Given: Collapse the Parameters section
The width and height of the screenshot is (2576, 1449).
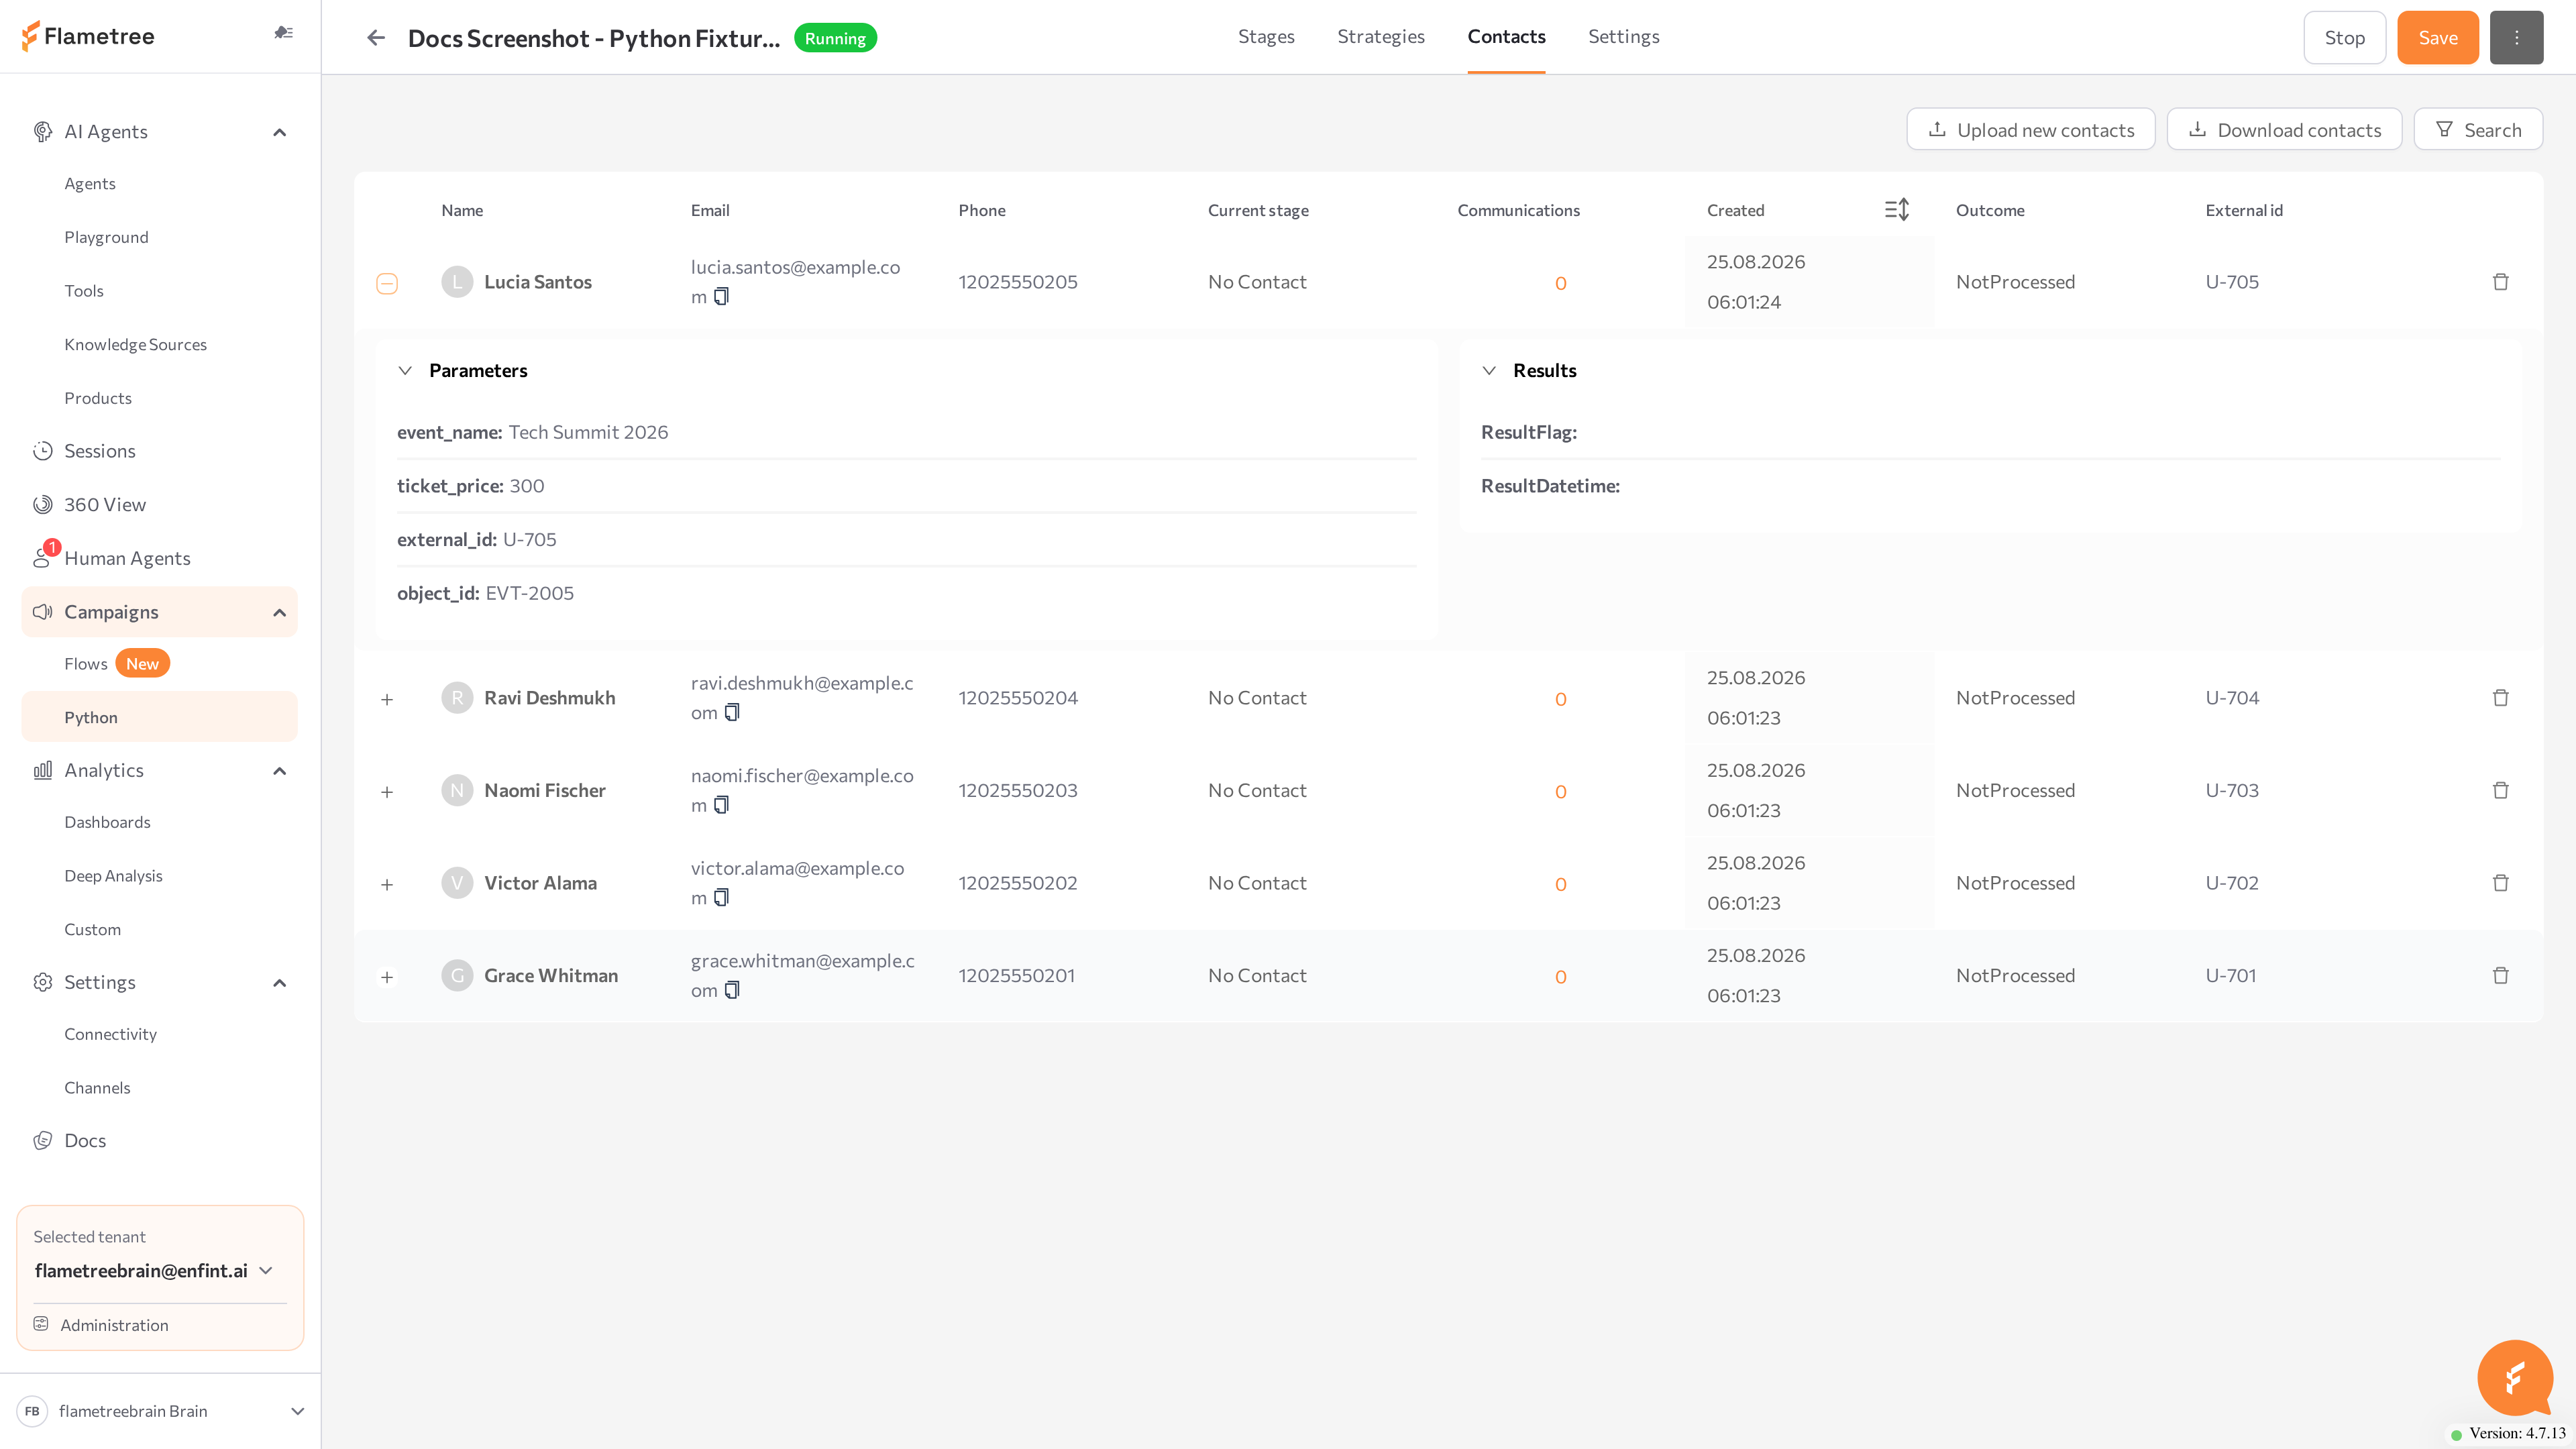Looking at the screenshot, I should (x=405, y=371).
